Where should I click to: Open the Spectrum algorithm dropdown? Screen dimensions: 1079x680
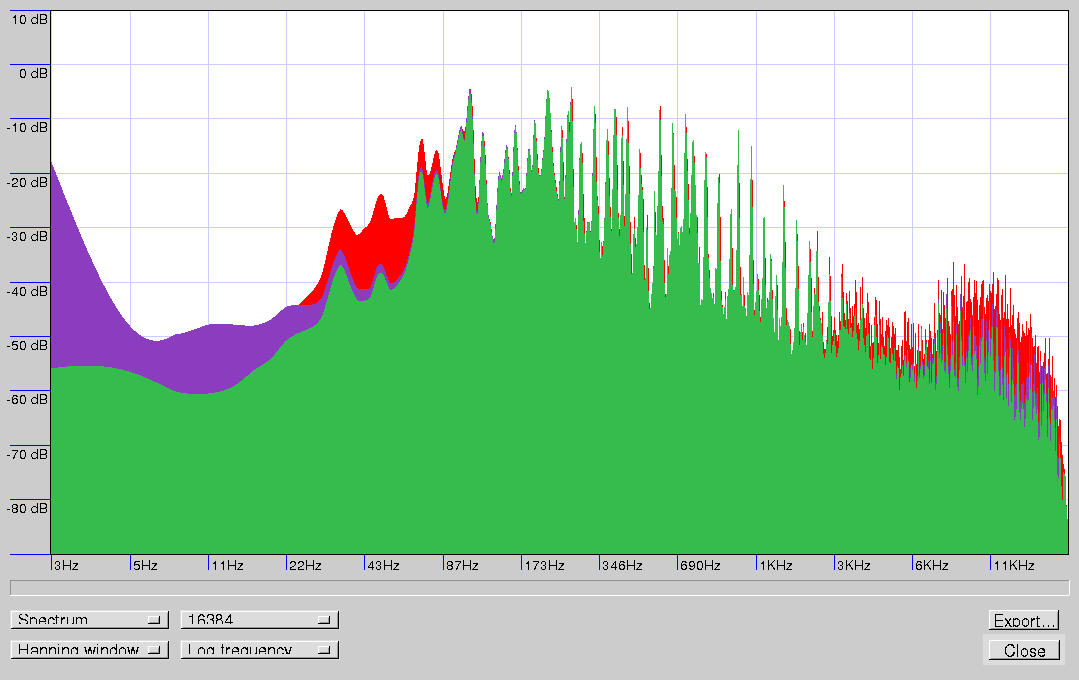point(89,620)
